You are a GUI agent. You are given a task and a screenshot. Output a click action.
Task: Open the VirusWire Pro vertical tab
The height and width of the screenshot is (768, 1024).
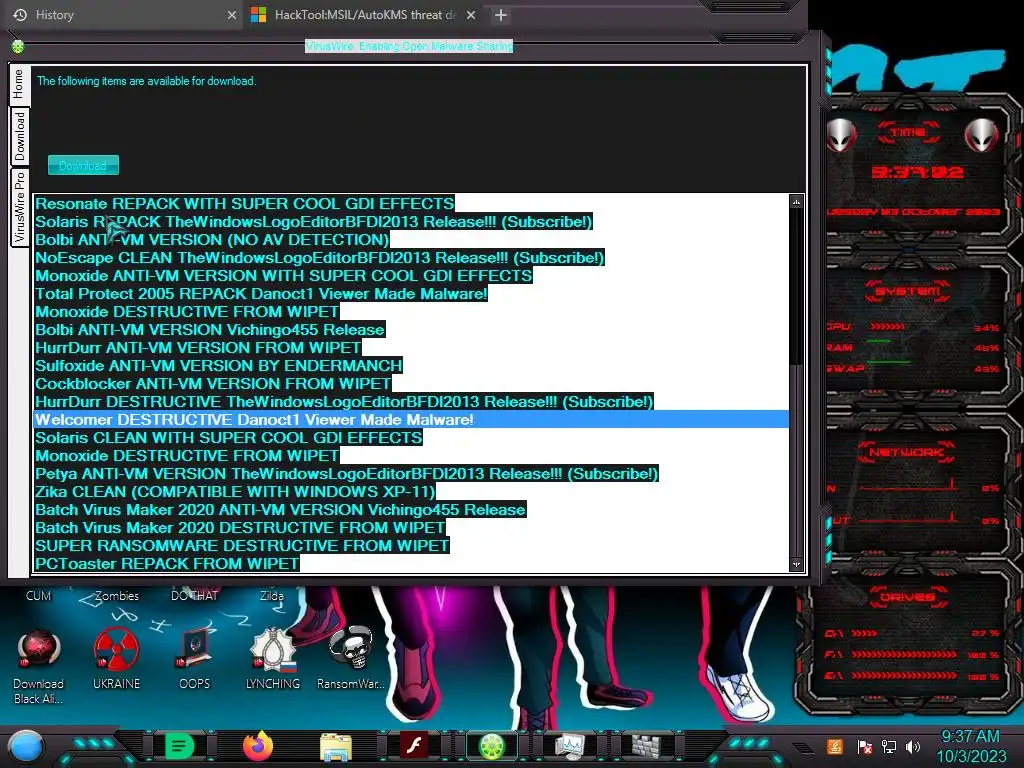19,207
